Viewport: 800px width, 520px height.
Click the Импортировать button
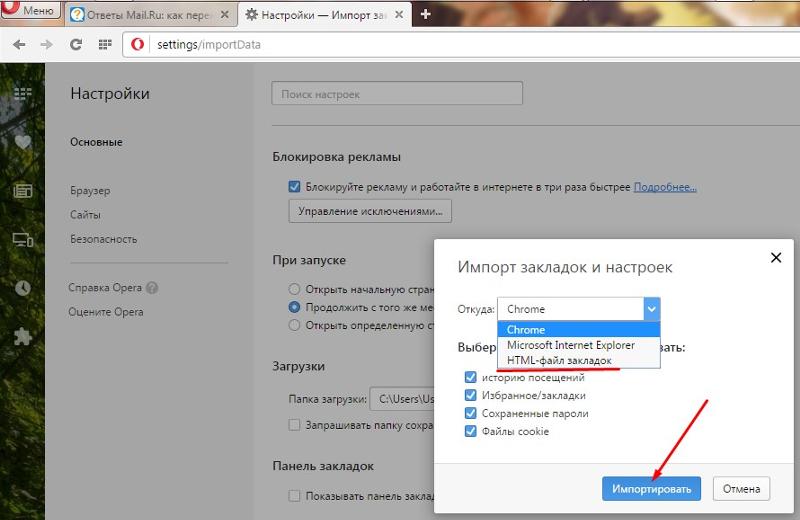tap(652, 489)
